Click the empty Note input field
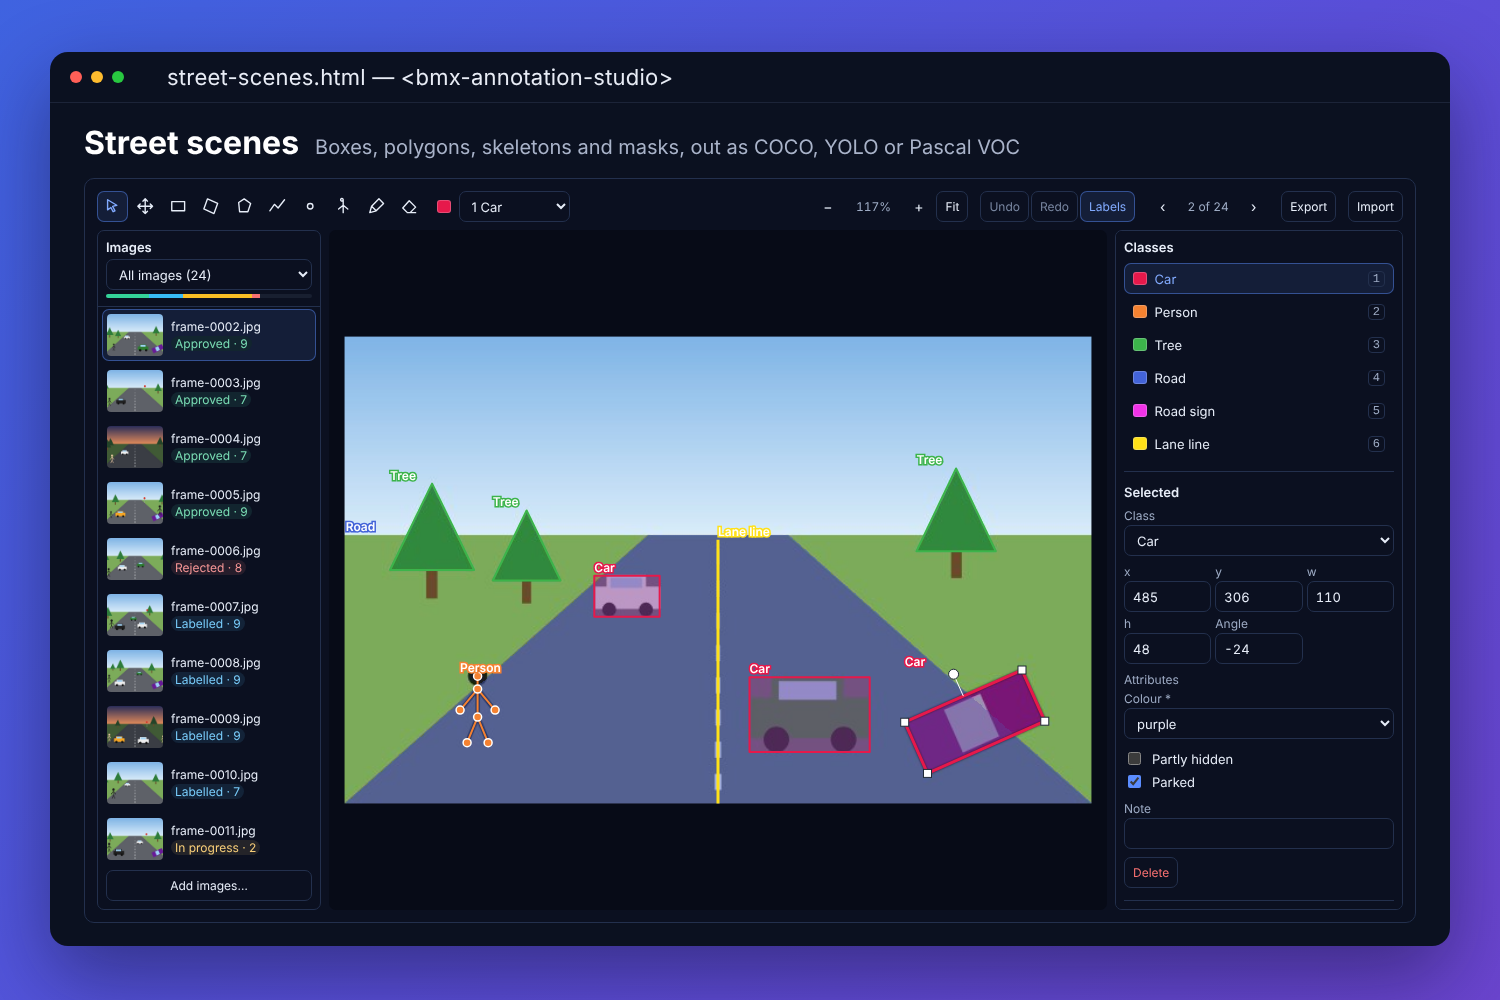 click(1258, 834)
